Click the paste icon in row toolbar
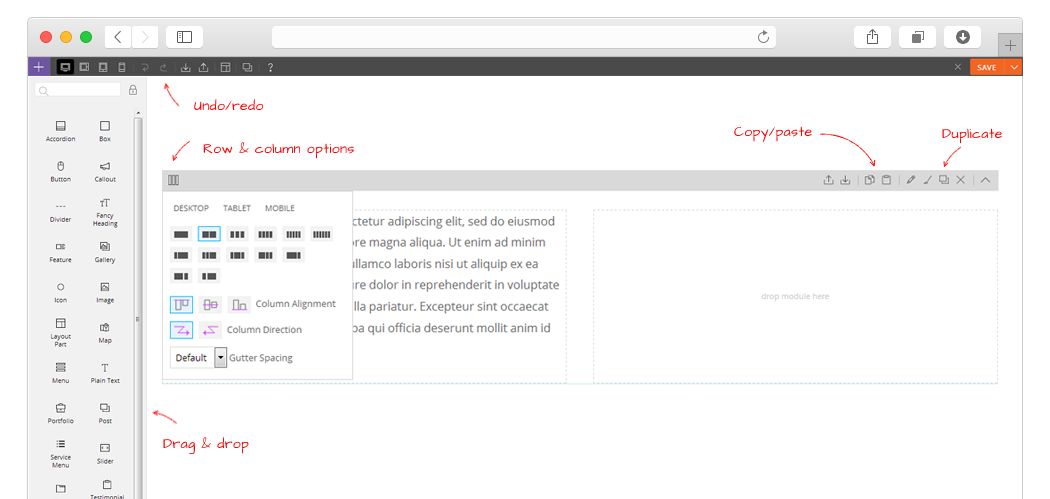The height and width of the screenshot is (499, 1050). pyautogui.click(x=886, y=180)
